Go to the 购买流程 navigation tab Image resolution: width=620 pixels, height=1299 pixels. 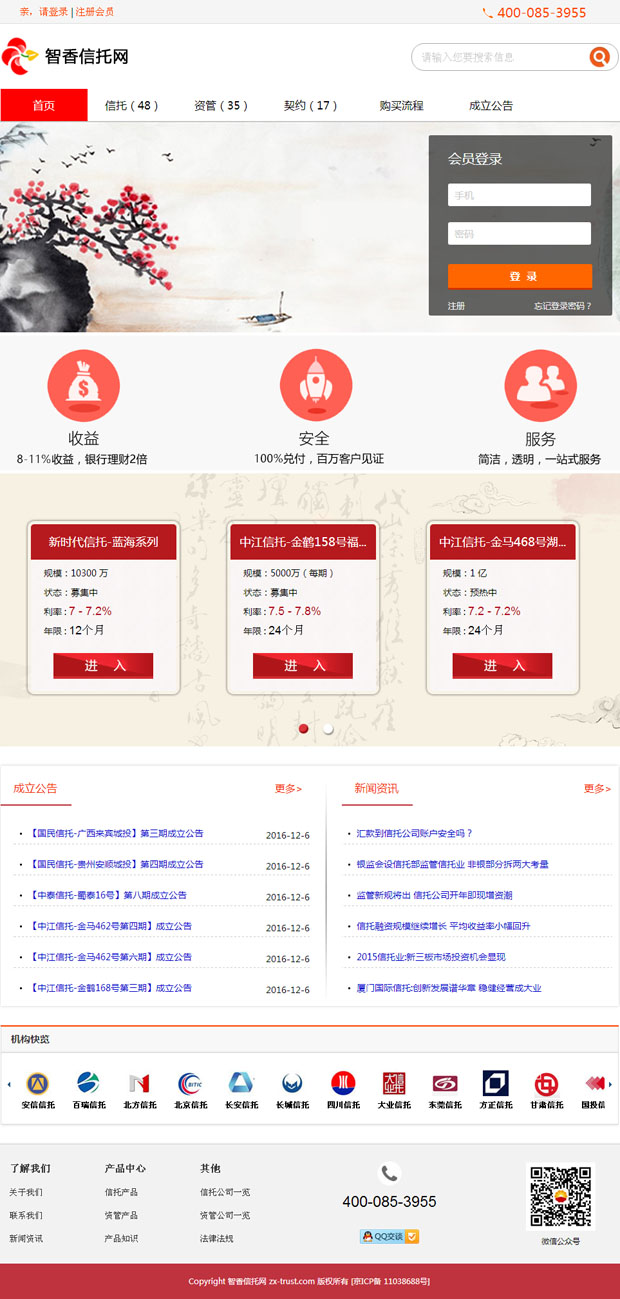[401, 105]
